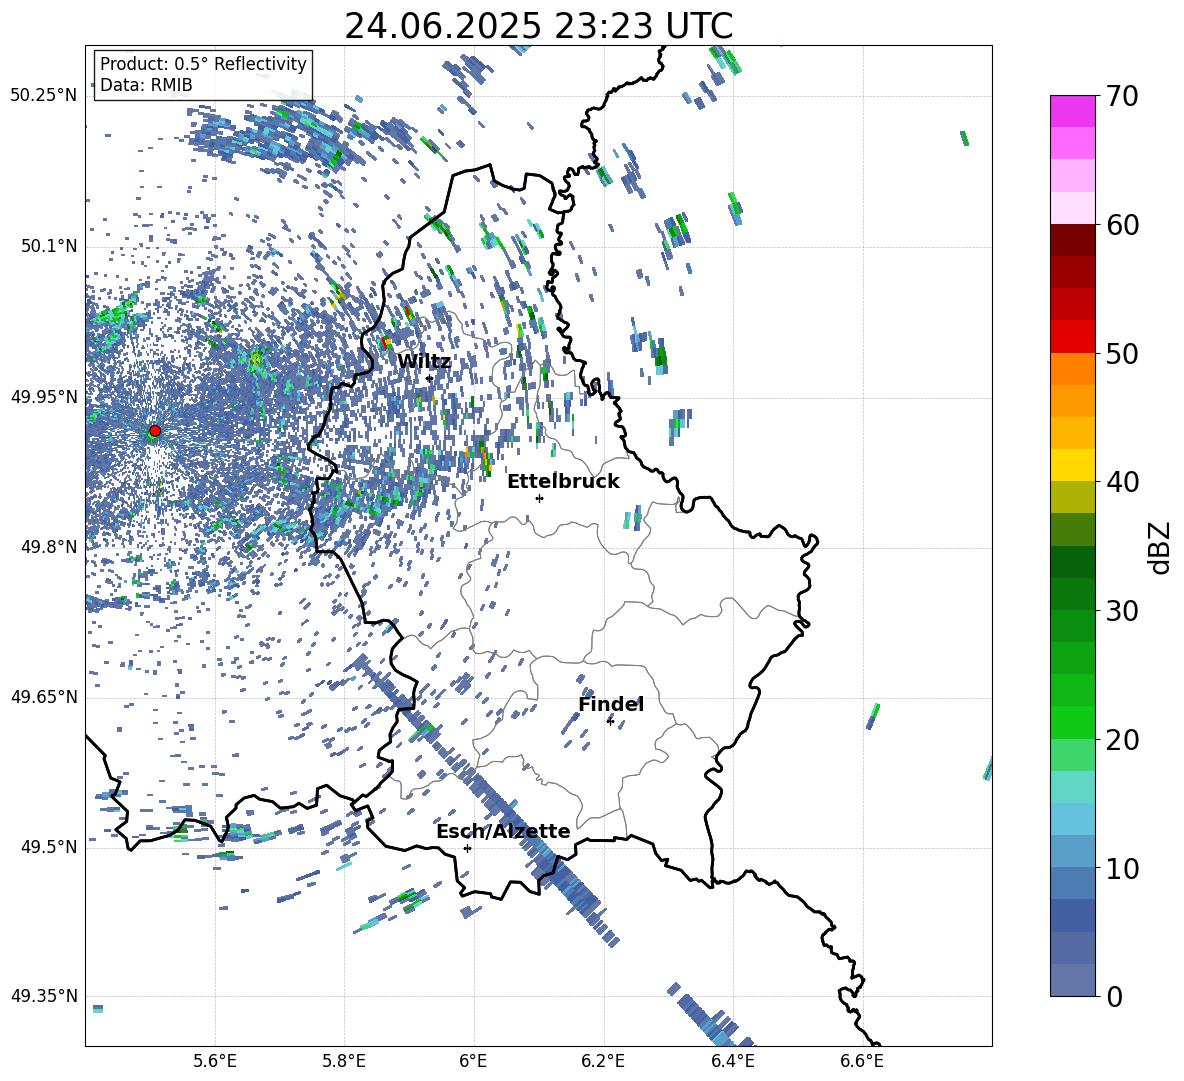Select the Findel city label
This screenshot has height=1081, width=1184.
[611, 704]
